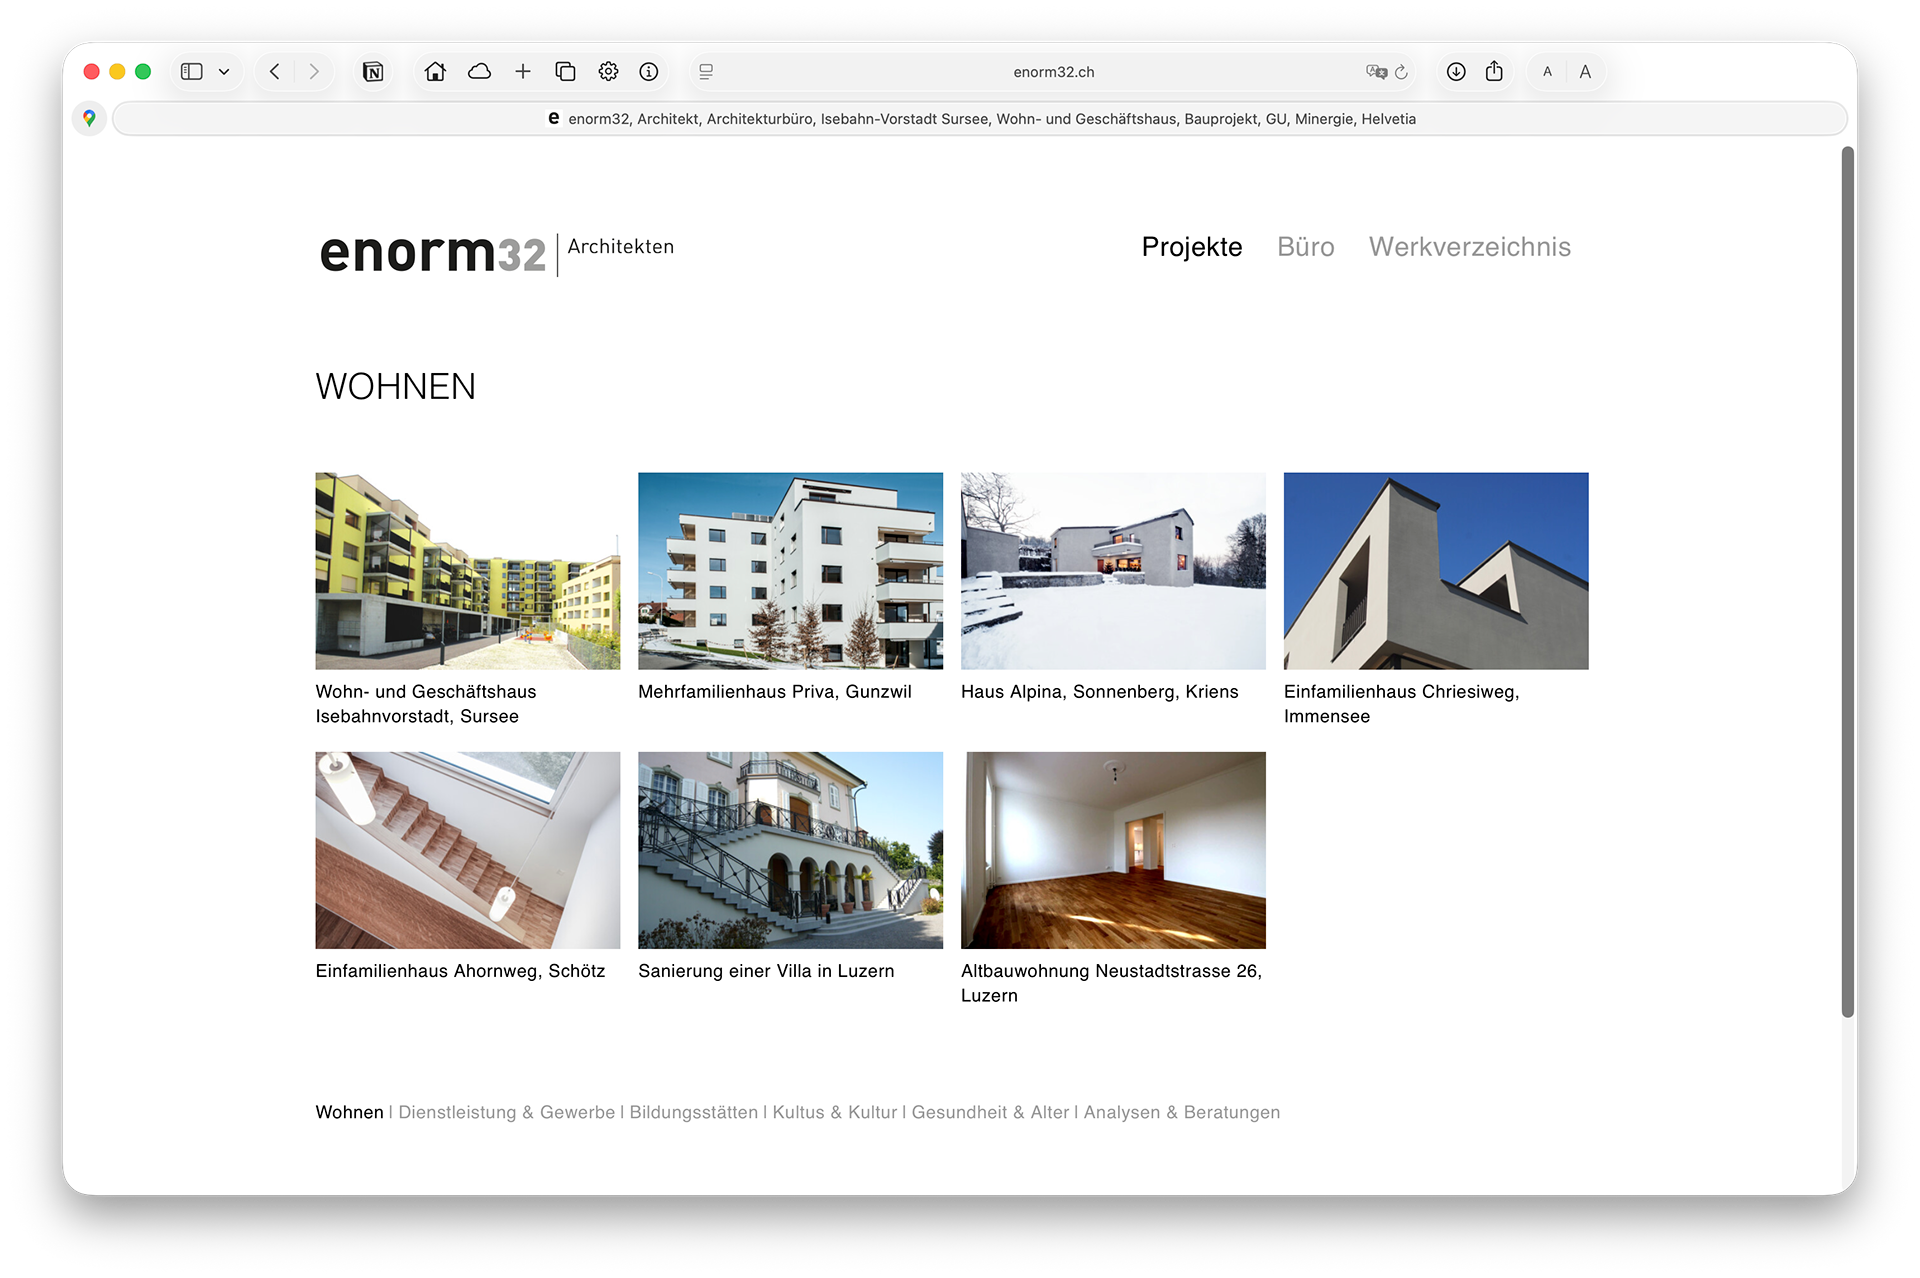This screenshot has height=1278, width=1920.
Task: Increase text size with large A
Action: pyautogui.click(x=1585, y=72)
